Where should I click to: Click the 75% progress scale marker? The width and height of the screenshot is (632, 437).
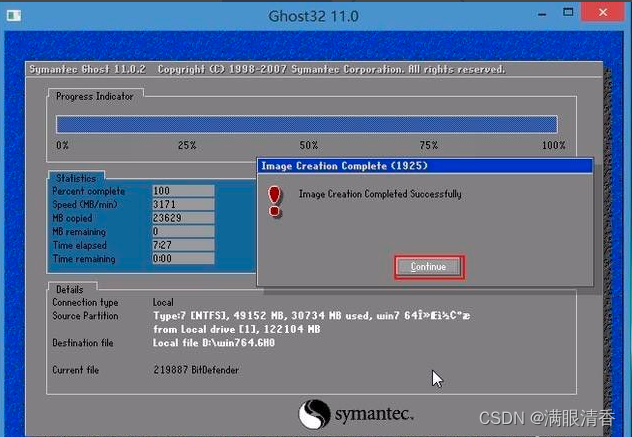coord(429,145)
